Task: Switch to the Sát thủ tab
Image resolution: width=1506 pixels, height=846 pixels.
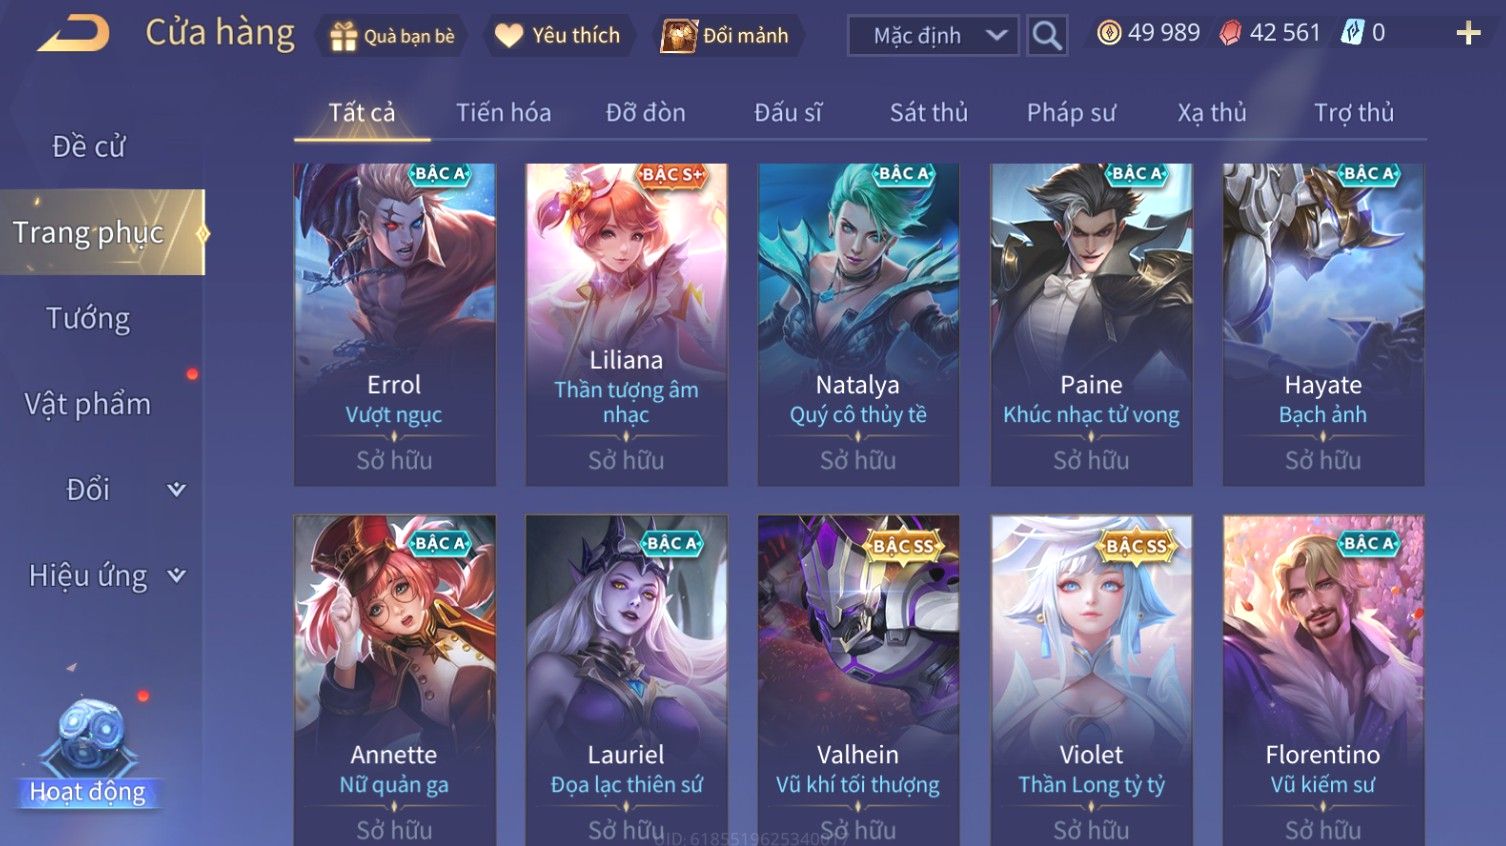Action: pos(929,112)
